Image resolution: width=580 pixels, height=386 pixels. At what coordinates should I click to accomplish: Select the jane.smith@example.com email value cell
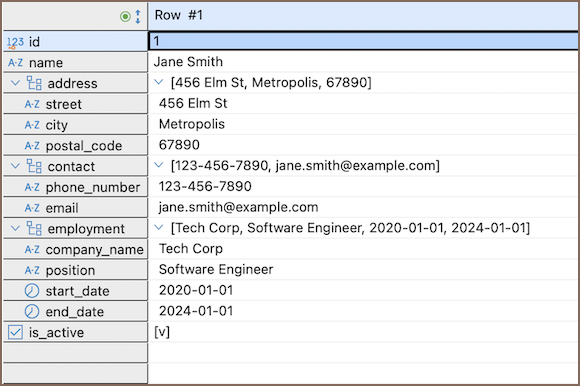point(364,207)
